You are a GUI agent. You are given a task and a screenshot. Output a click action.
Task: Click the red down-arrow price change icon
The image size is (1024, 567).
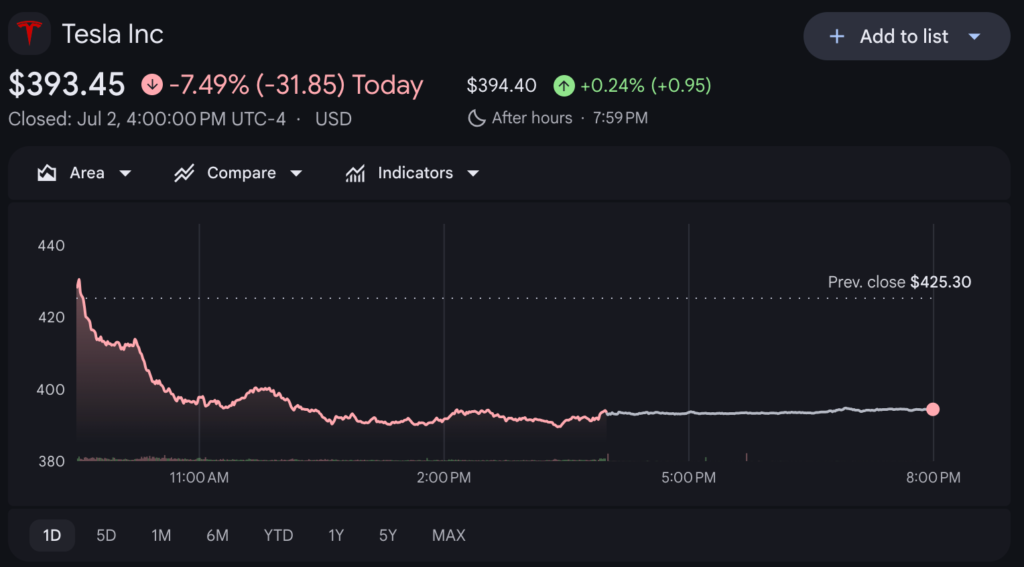pos(152,85)
